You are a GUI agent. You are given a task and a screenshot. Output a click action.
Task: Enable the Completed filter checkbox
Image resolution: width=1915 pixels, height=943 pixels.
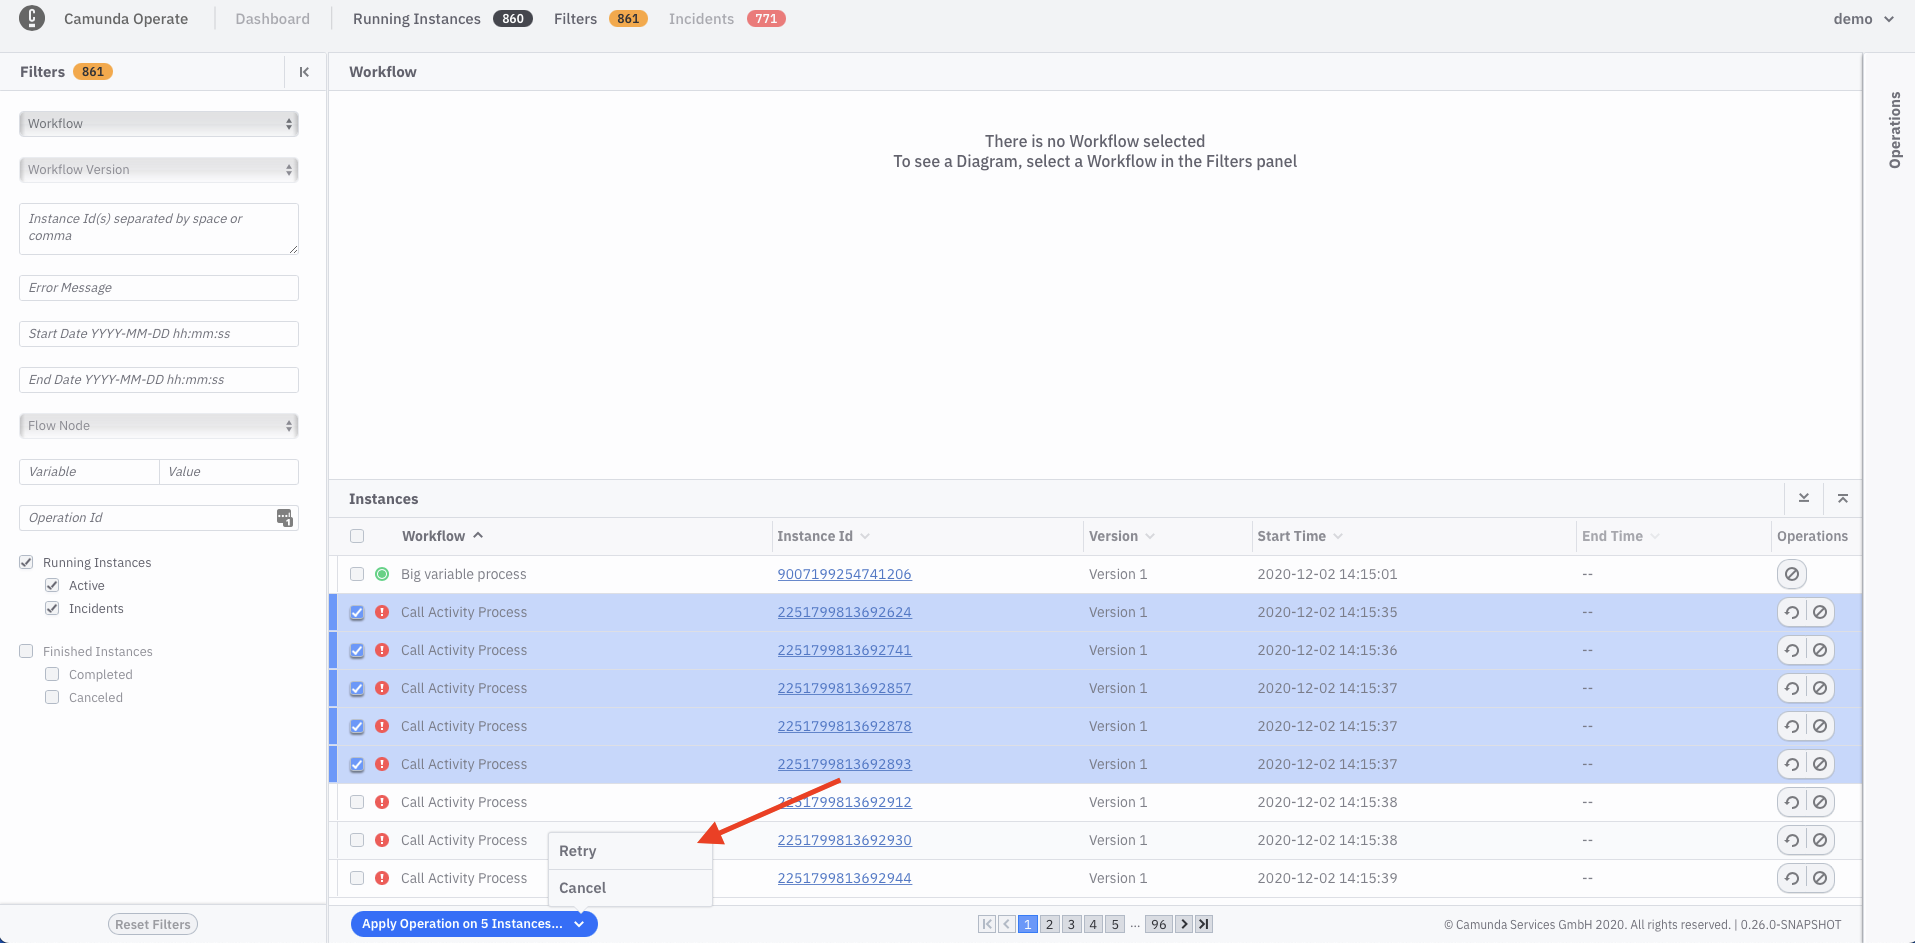(52, 674)
